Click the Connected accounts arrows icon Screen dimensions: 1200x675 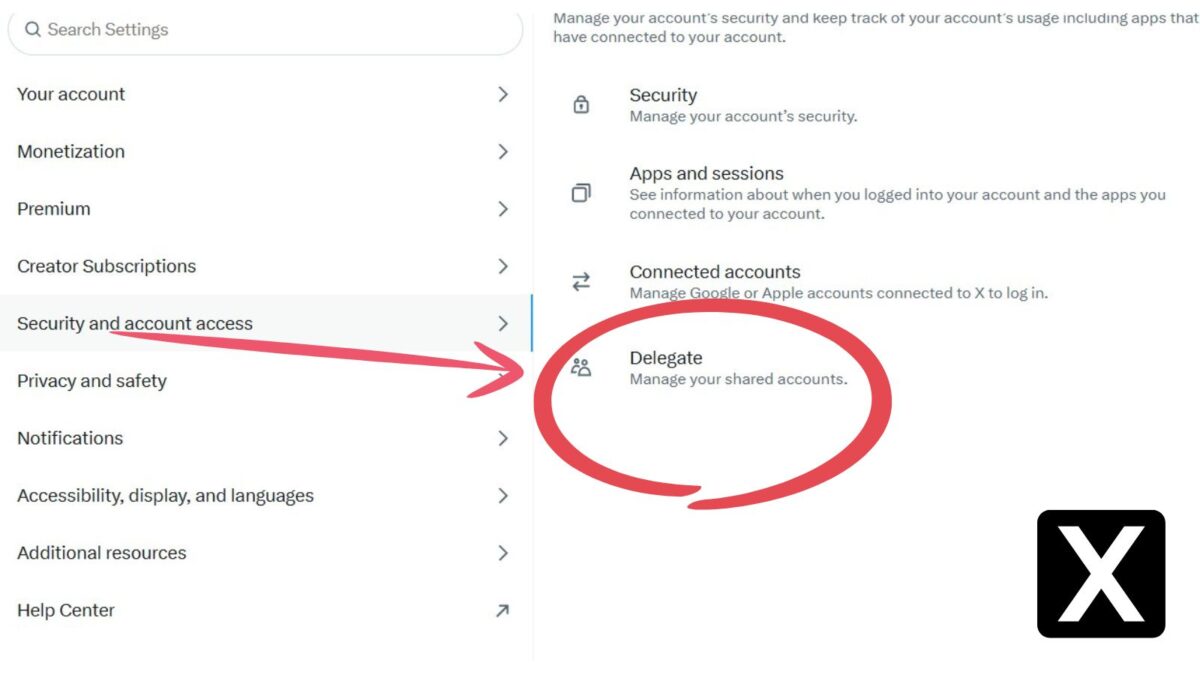(x=581, y=282)
